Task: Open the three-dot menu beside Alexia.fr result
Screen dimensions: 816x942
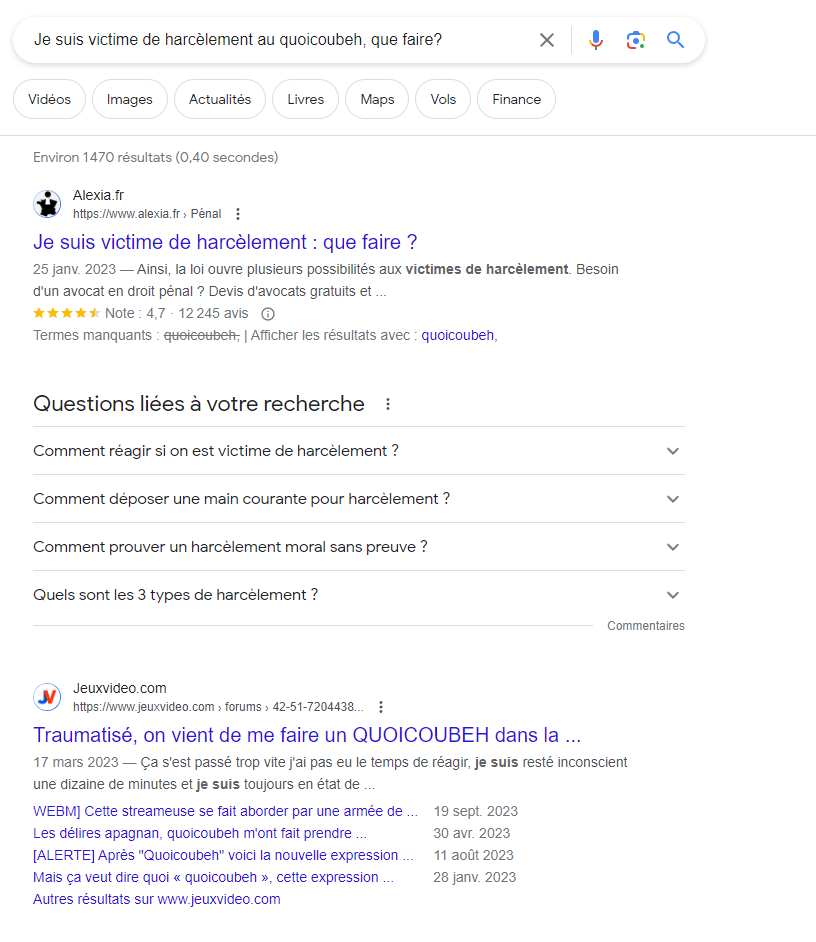Action: [x=238, y=214]
